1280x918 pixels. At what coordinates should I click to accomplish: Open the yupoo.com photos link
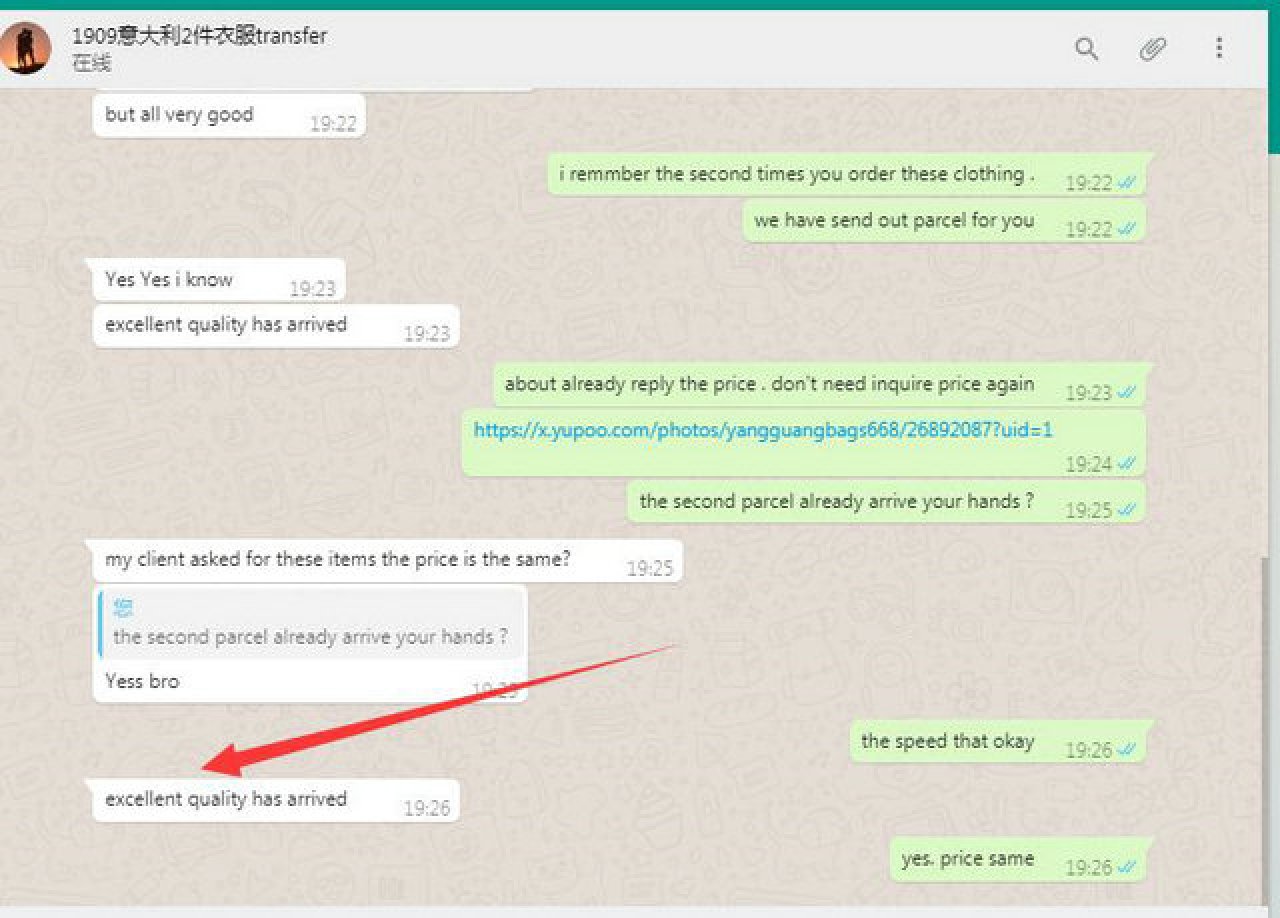[763, 430]
